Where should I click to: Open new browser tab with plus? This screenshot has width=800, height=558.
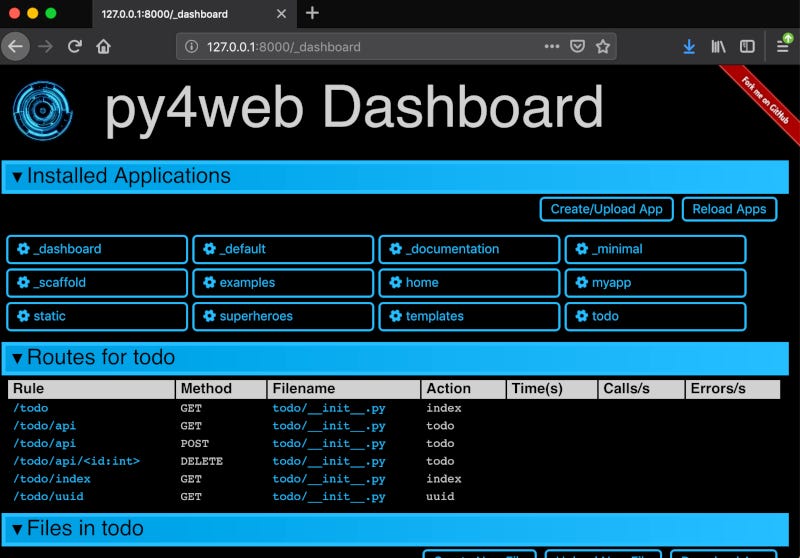pyautogui.click(x=312, y=13)
